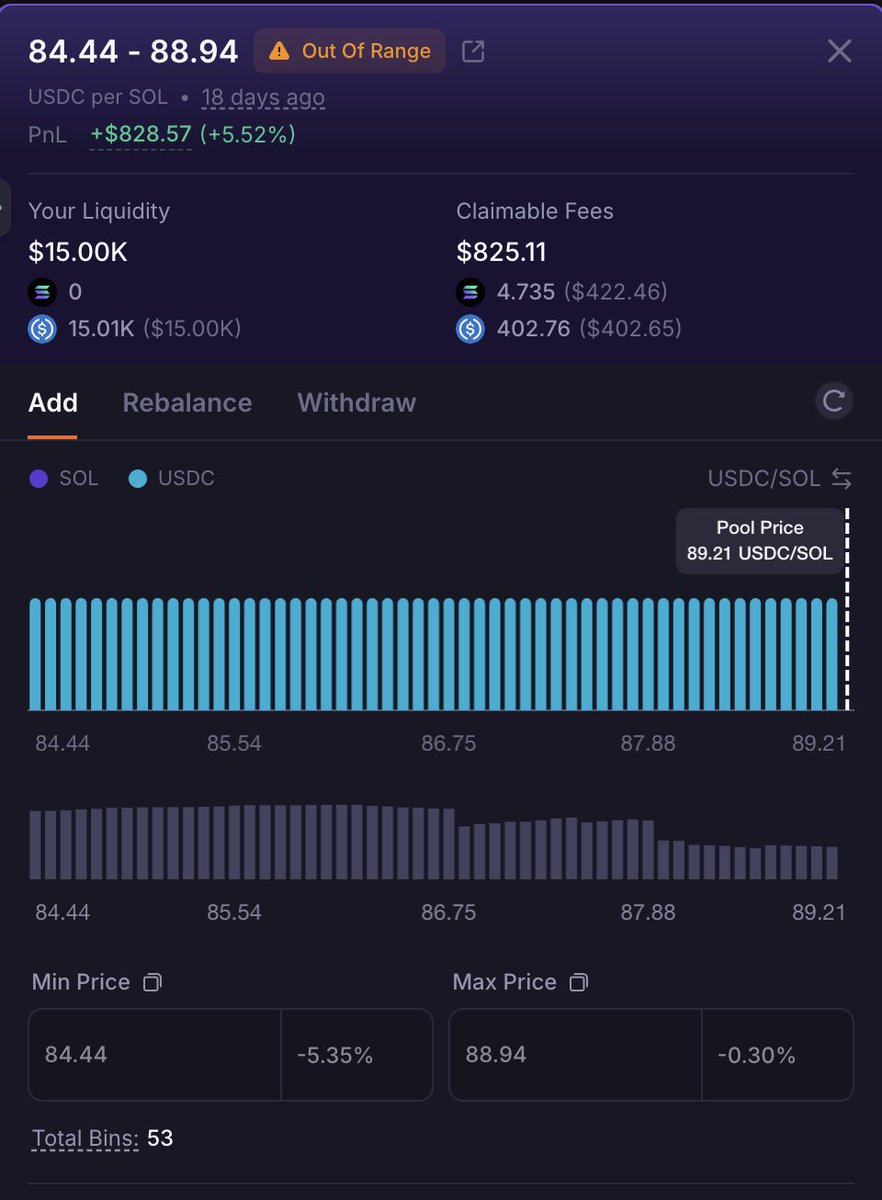Click the USDC token icon under Claimable Fees
The height and width of the screenshot is (1200, 882).
[470, 329]
